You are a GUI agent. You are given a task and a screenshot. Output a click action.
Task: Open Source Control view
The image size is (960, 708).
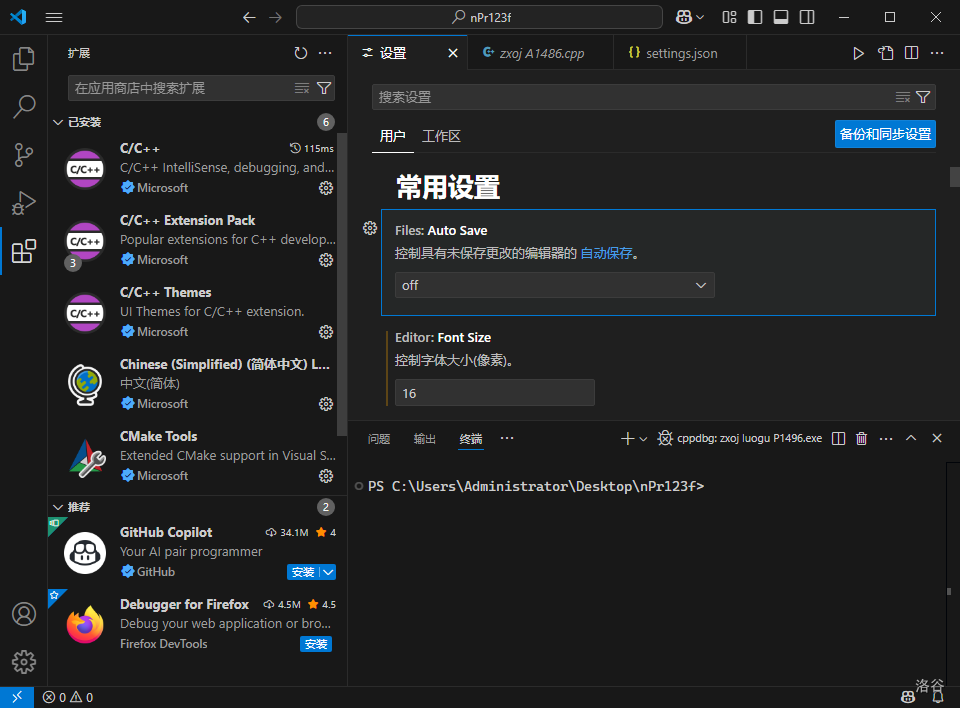[x=24, y=155]
